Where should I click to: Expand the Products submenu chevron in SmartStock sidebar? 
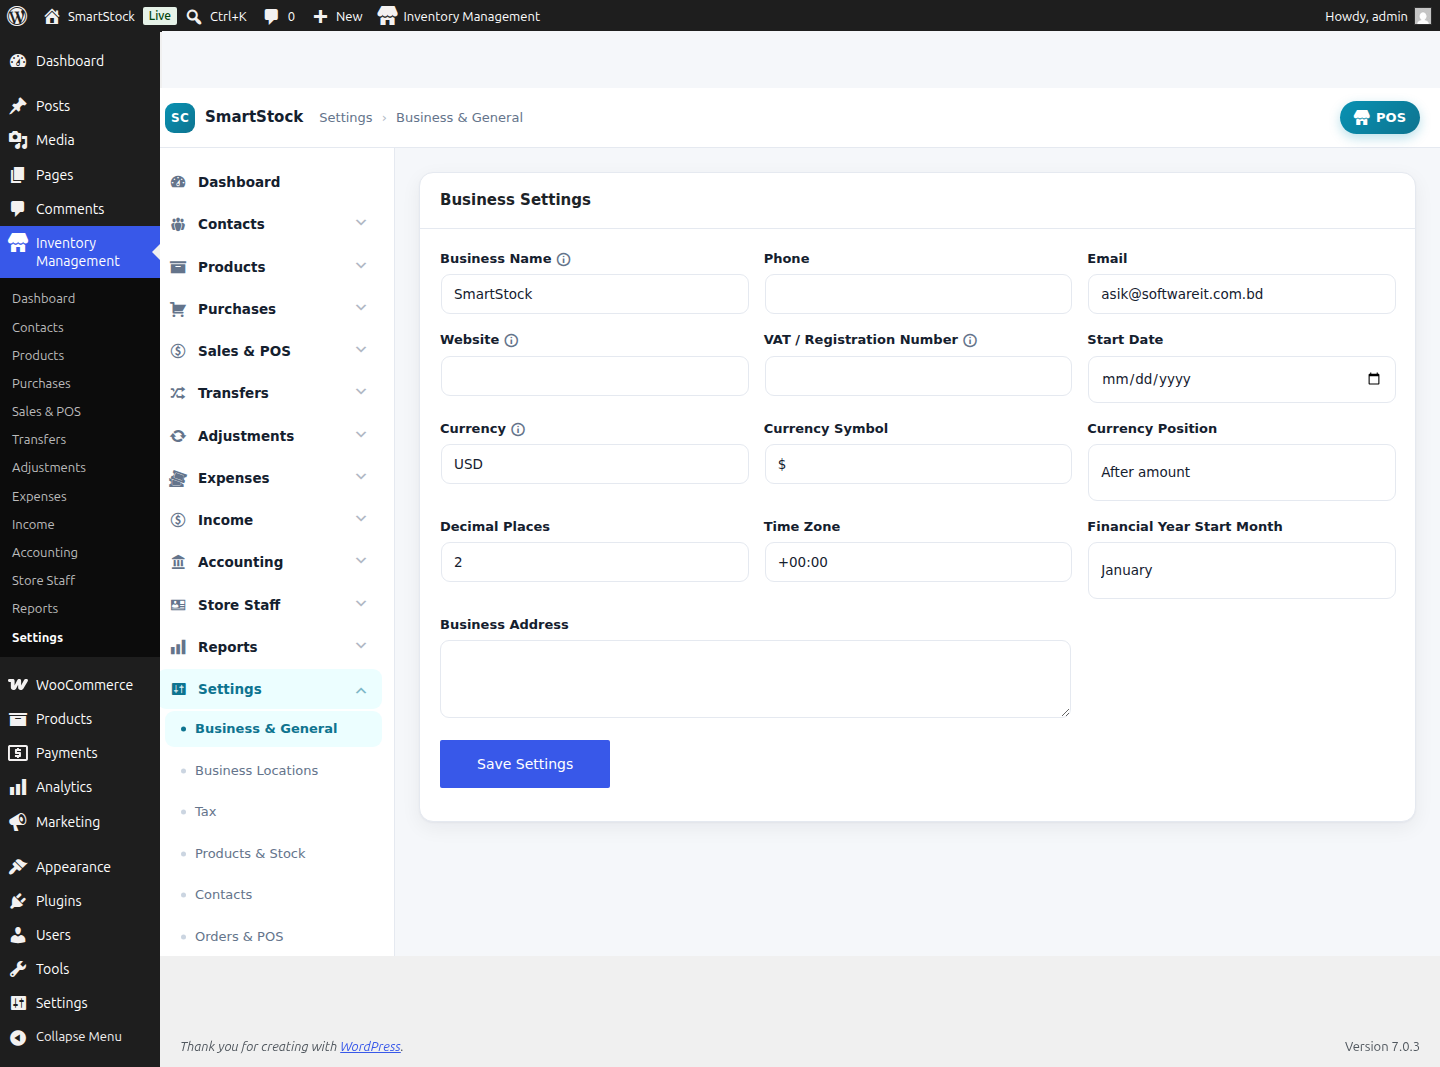(x=361, y=266)
